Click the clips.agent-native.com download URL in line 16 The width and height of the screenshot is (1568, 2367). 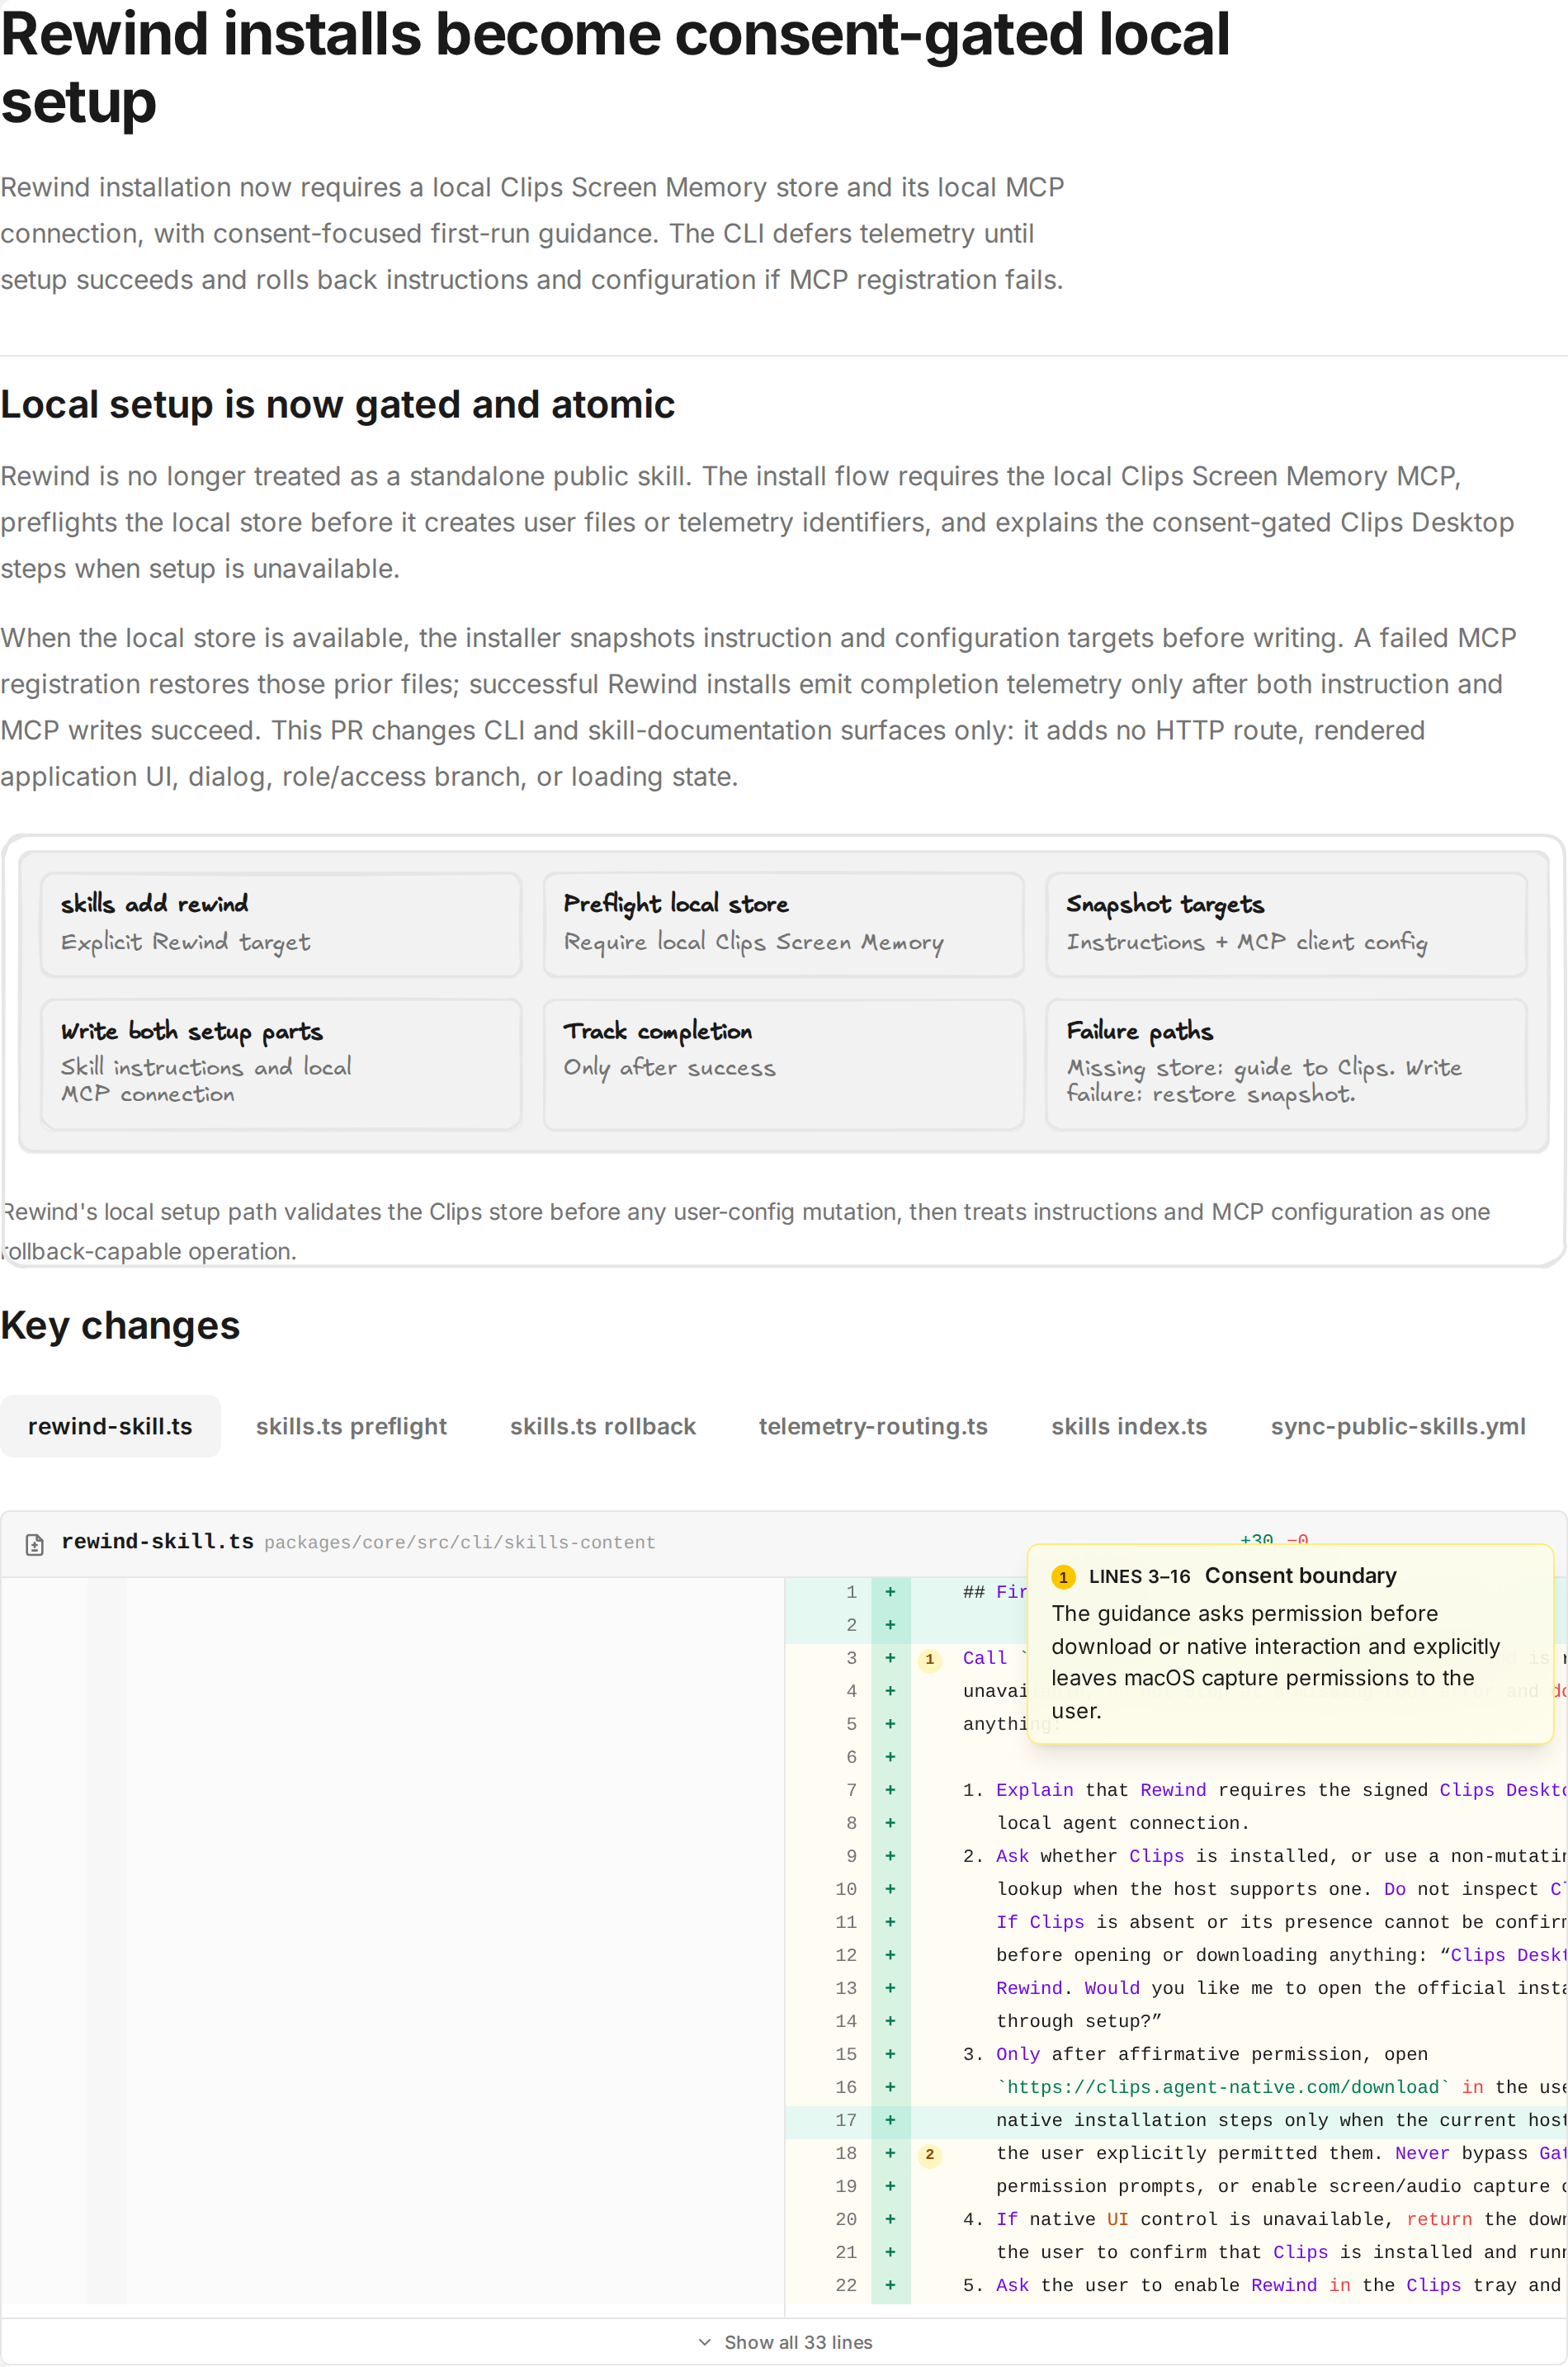coord(1223,2087)
